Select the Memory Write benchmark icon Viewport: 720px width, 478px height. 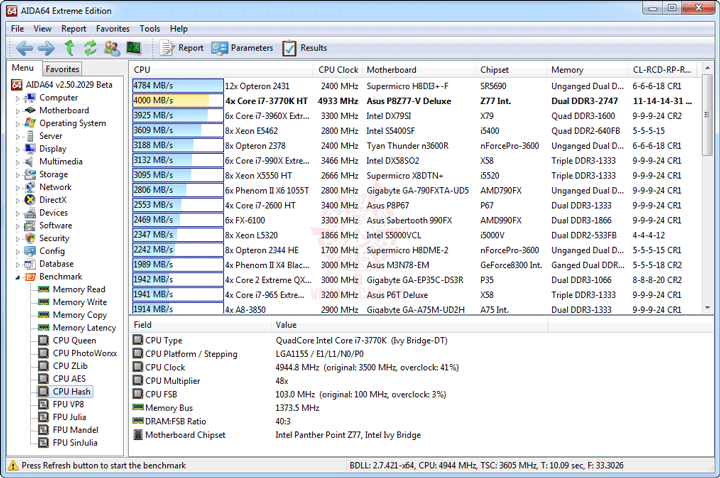pyautogui.click(x=44, y=302)
